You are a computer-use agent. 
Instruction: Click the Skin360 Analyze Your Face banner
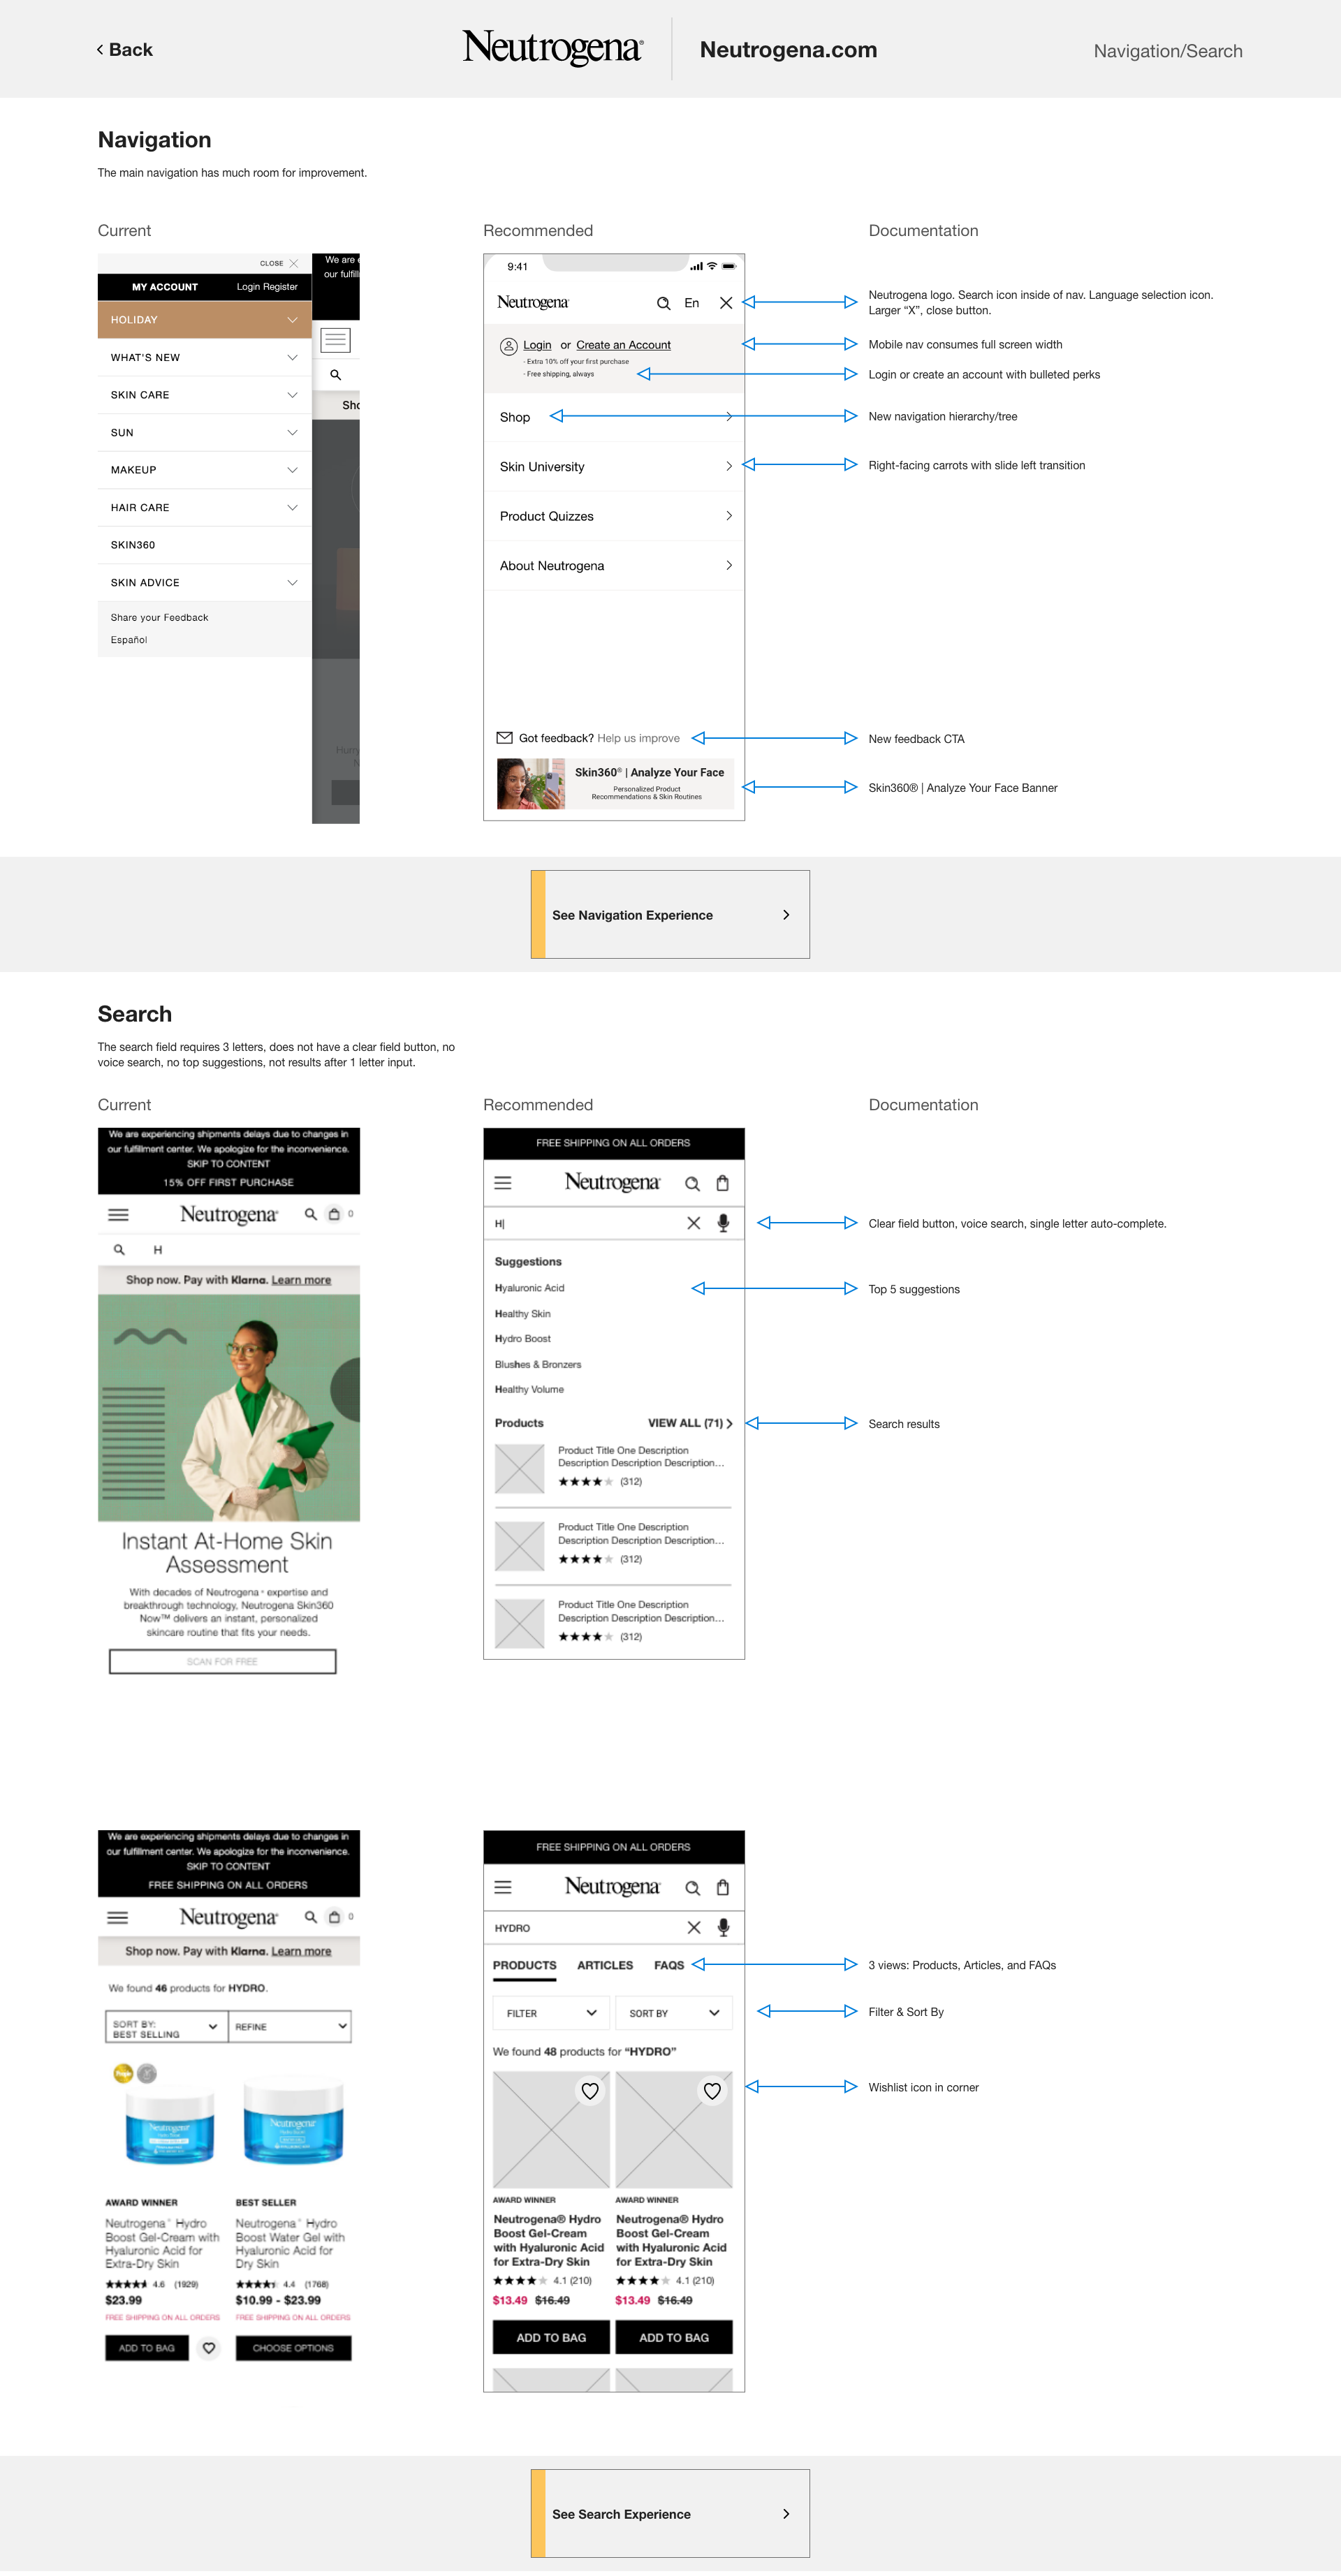615,783
